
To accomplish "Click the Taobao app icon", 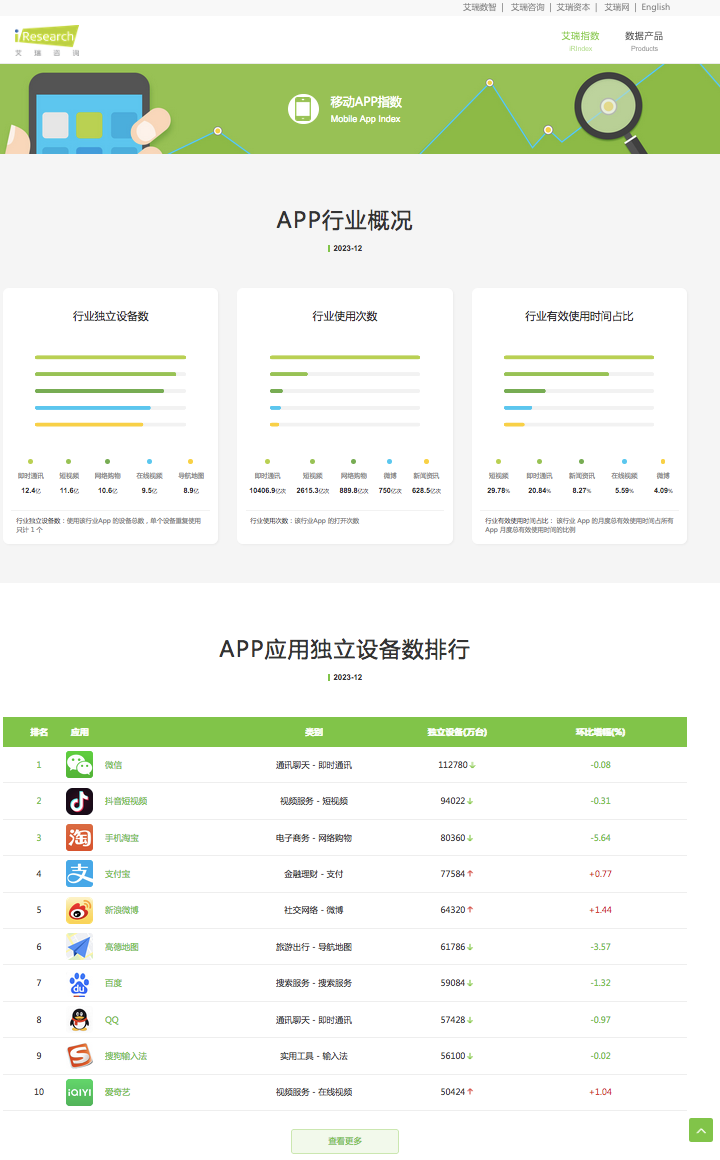I will (x=79, y=837).
